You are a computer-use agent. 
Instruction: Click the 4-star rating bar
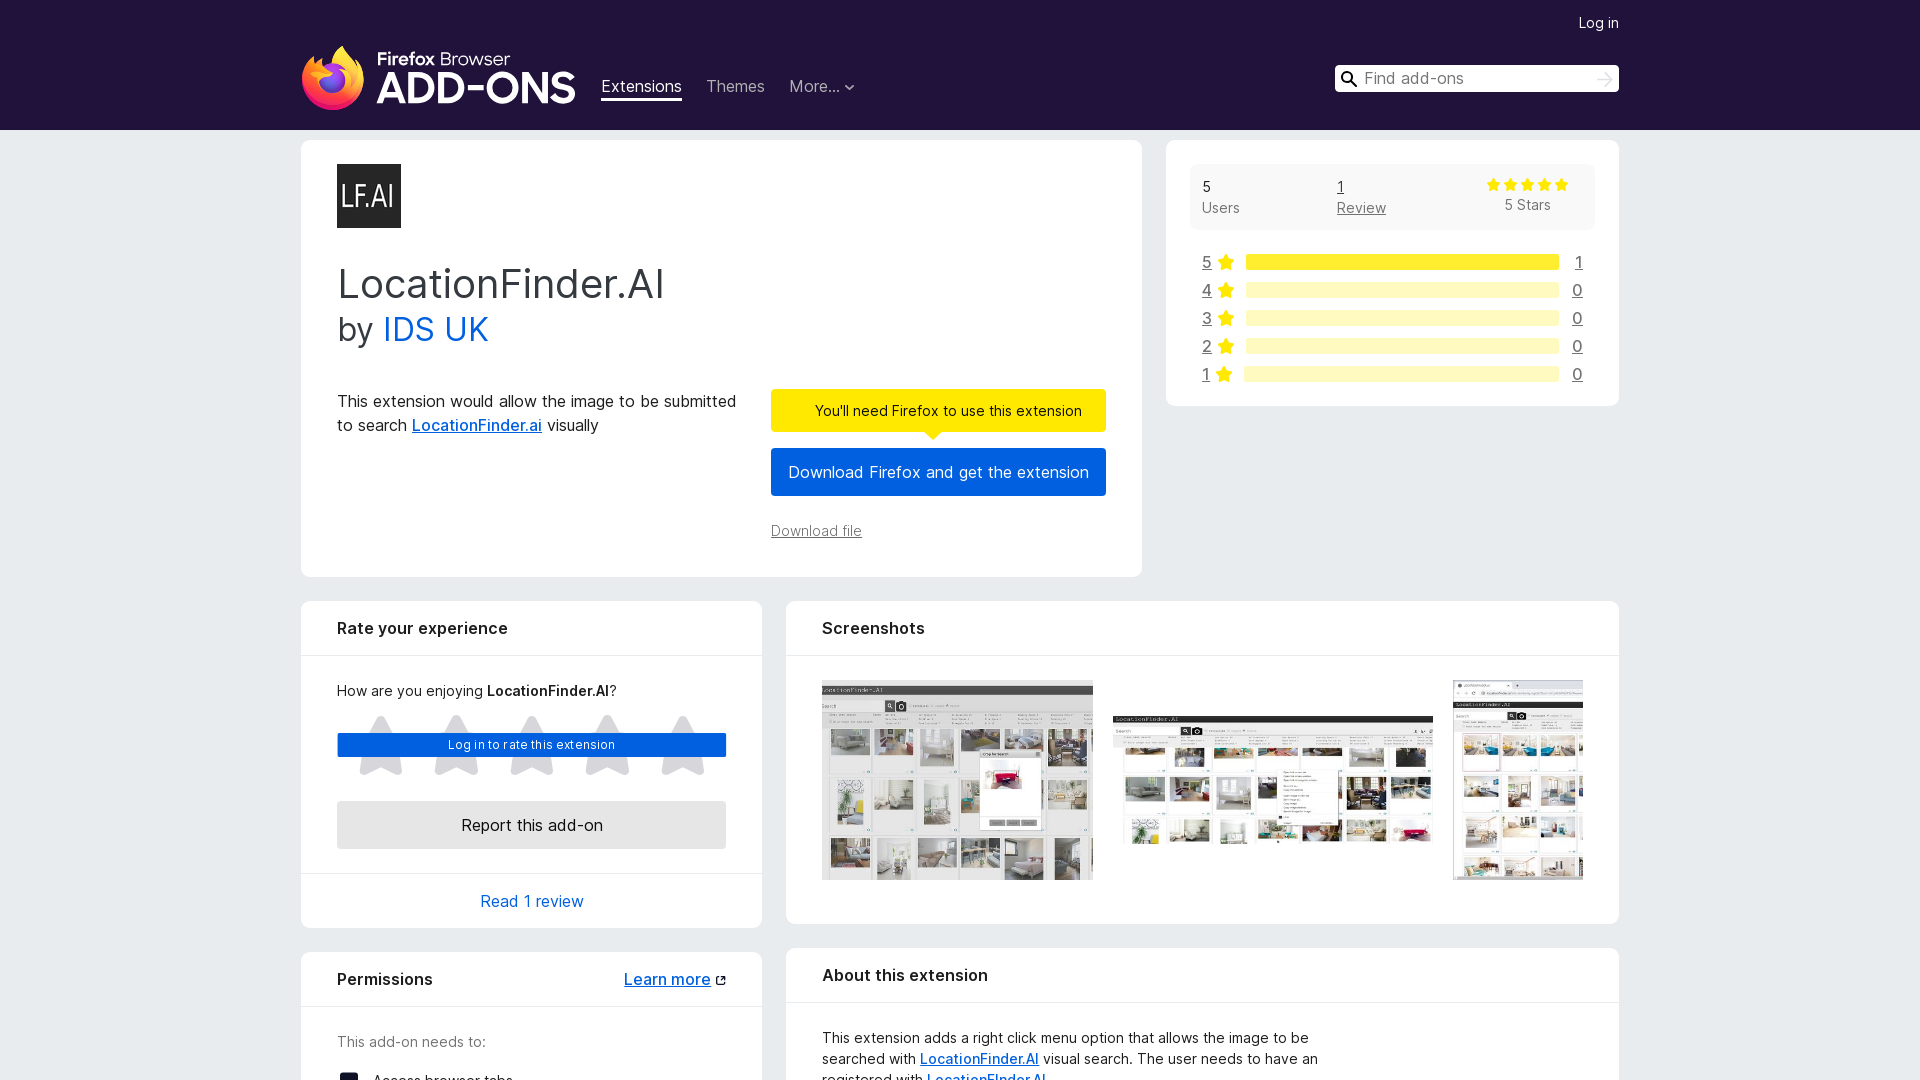(1402, 290)
